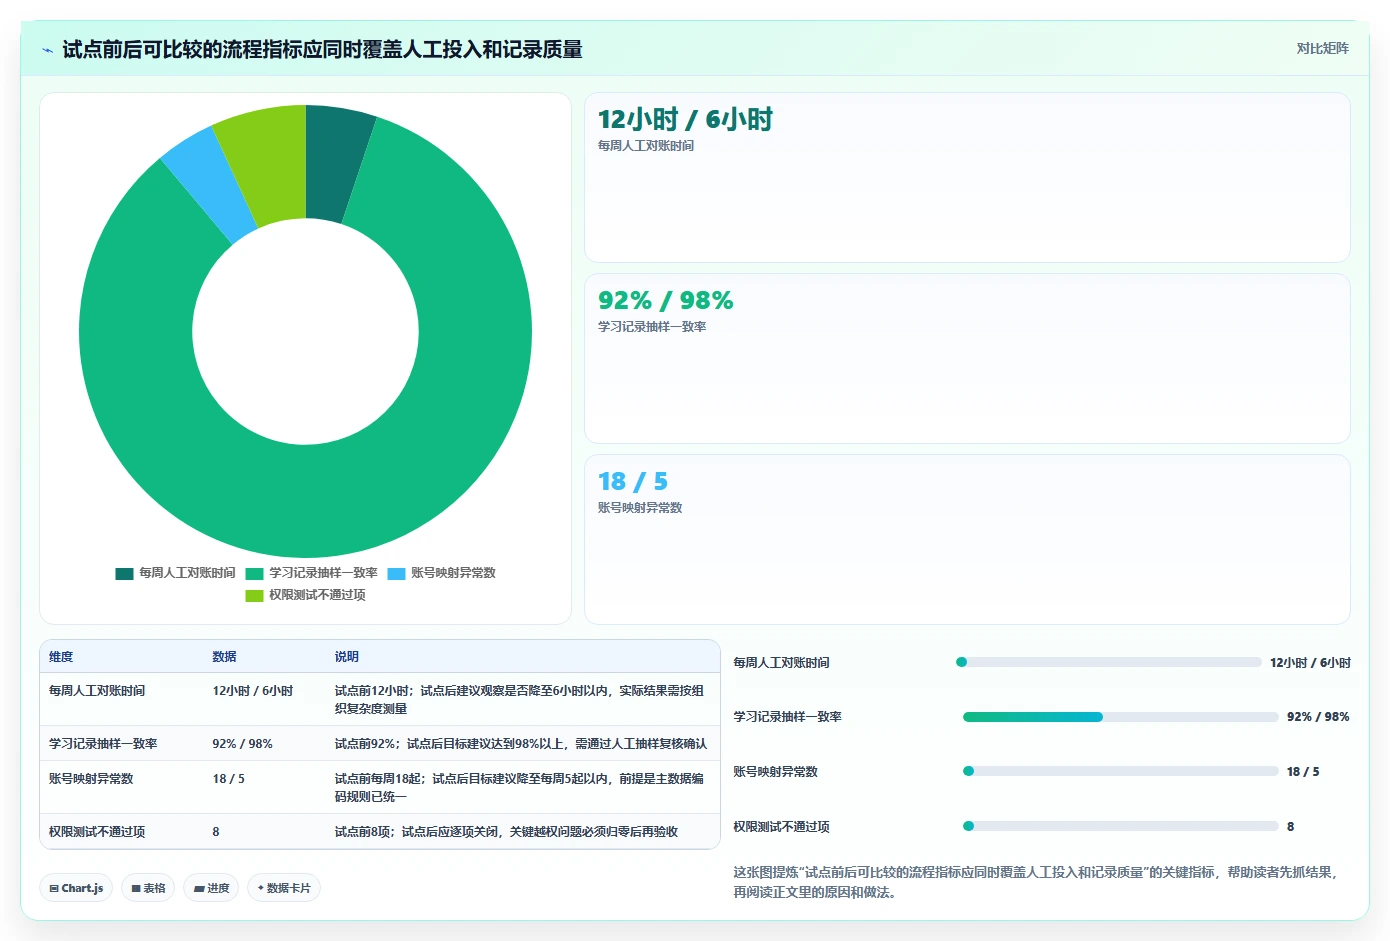Click the page title 试点前后可比较的流程指标
The width and height of the screenshot is (1390, 941).
[x=322, y=49]
